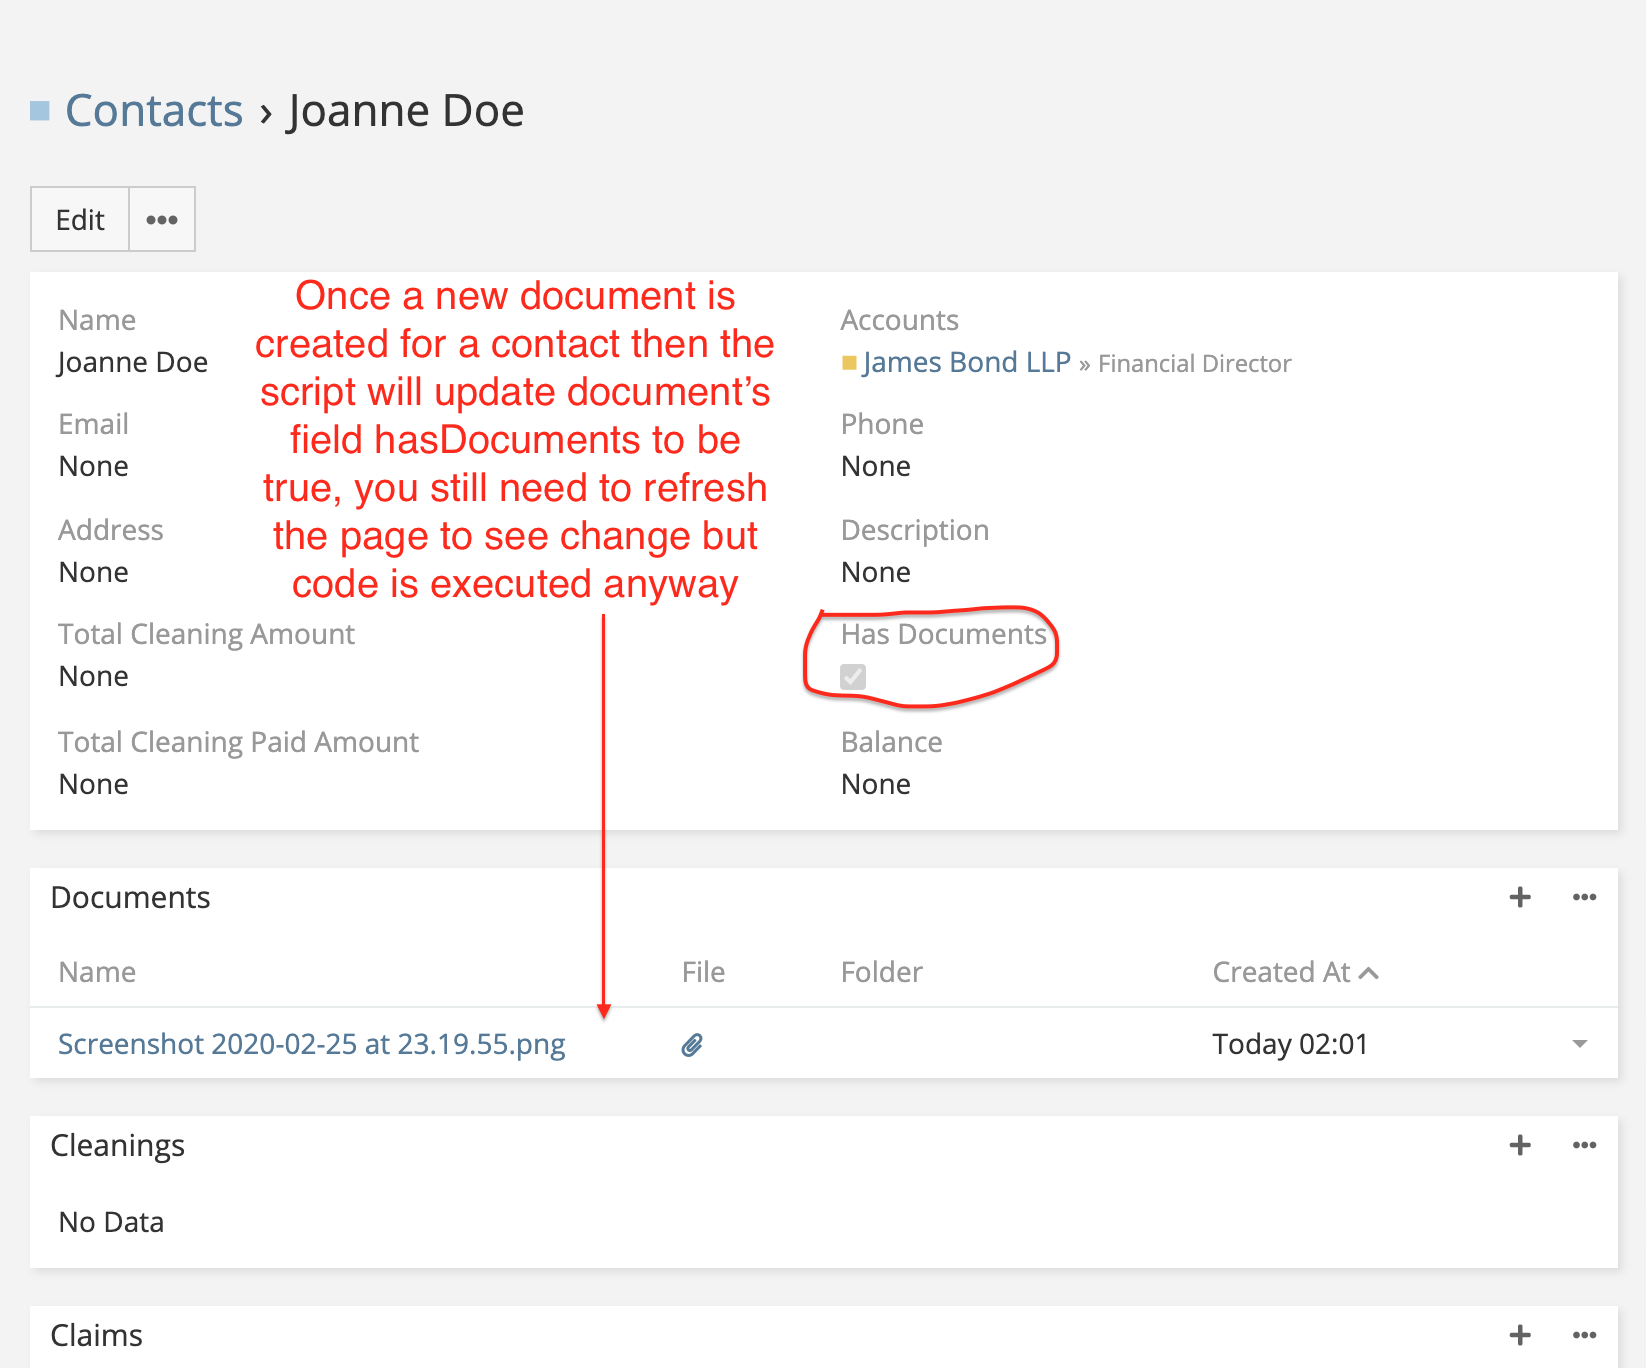Click the paperclip attachment icon in File column
This screenshot has height=1368, width=1646.
coord(692,1045)
